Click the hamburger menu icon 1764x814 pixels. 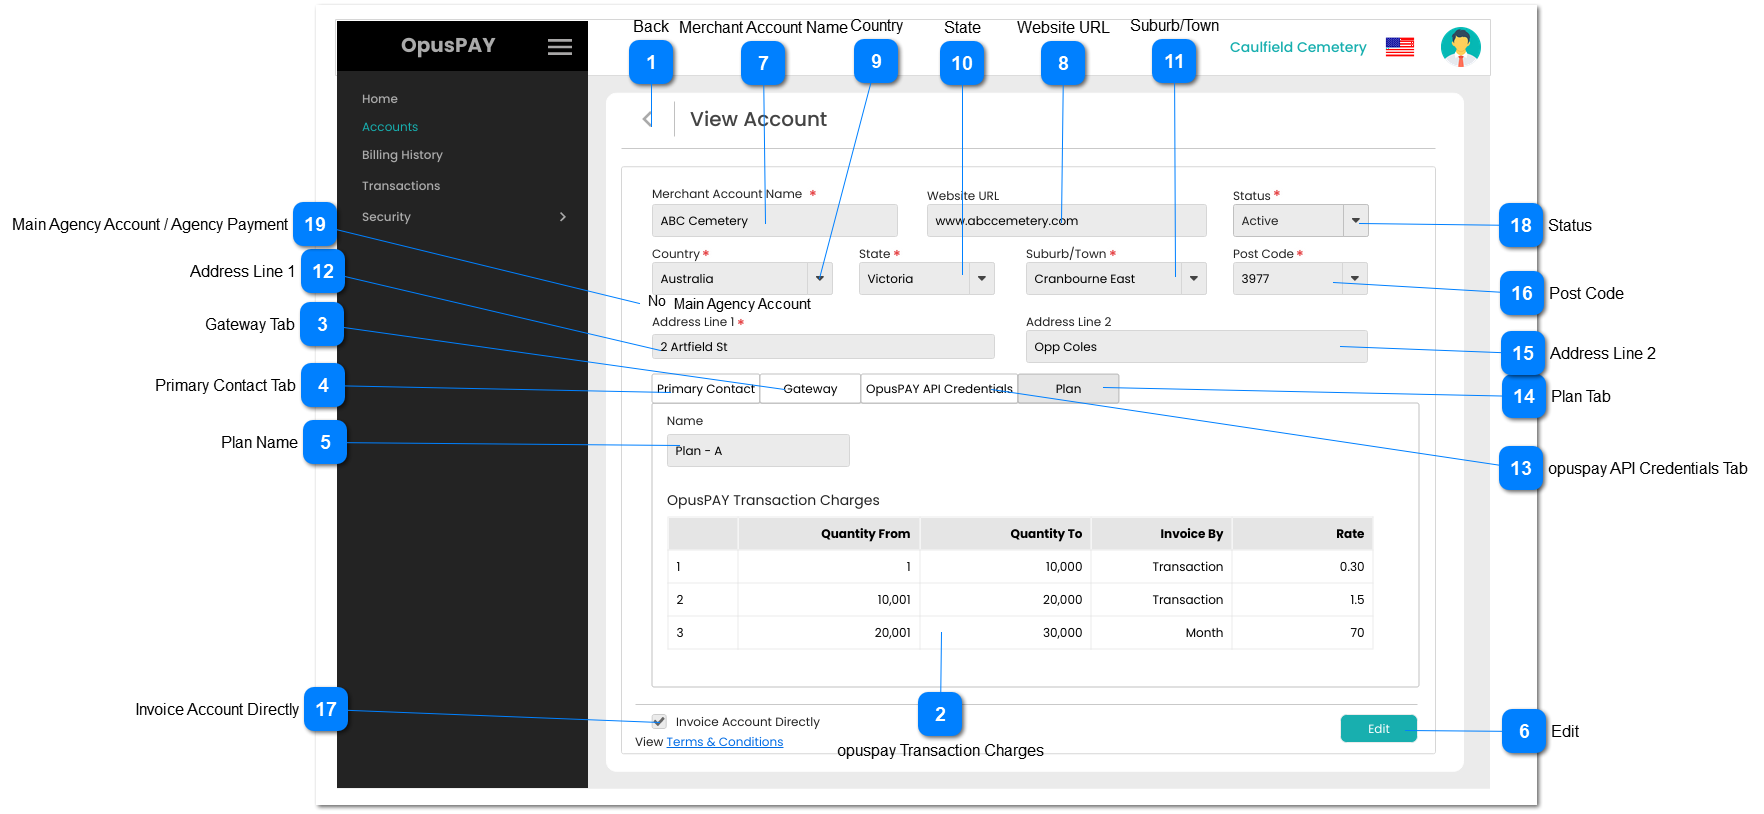tap(560, 47)
